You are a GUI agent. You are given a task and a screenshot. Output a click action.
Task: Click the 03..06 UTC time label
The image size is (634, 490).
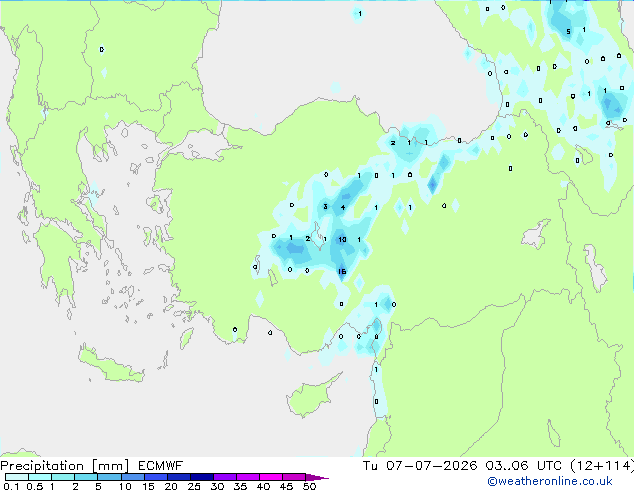point(524,466)
